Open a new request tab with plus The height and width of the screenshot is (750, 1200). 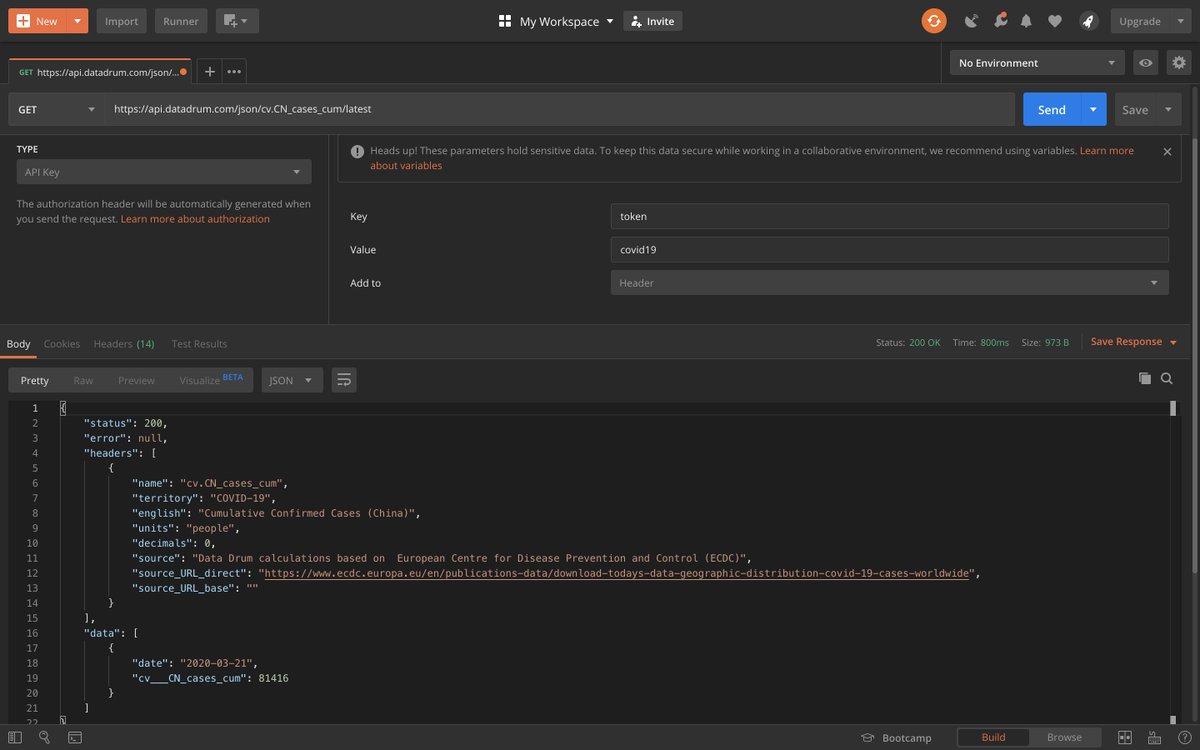pos(209,71)
